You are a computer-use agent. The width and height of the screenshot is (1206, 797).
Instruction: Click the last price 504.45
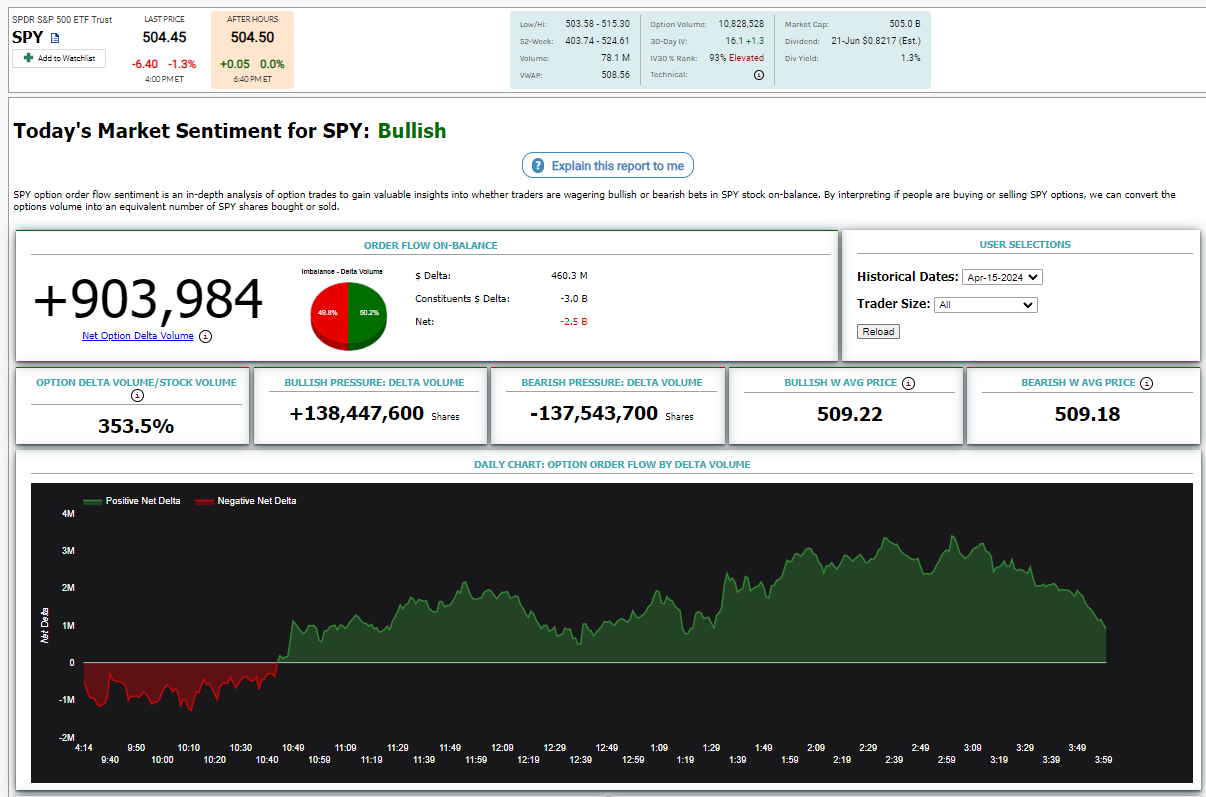[165, 37]
